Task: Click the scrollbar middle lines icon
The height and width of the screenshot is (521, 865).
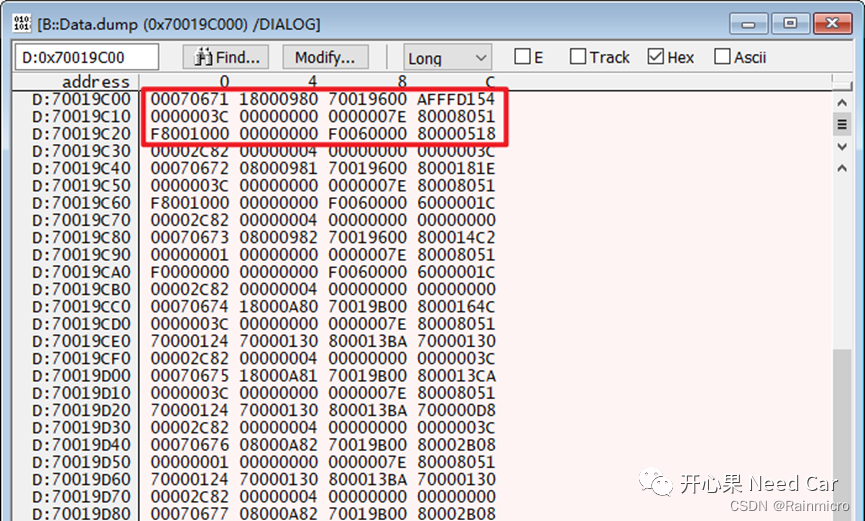Action: tap(842, 124)
